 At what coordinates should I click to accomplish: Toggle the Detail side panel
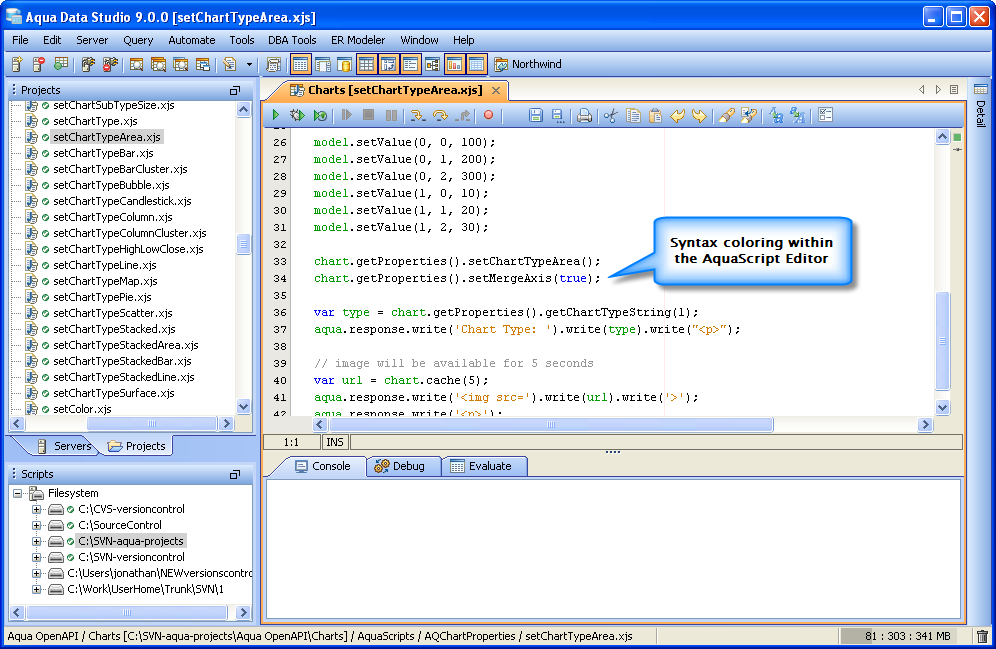click(x=980, y=112)
